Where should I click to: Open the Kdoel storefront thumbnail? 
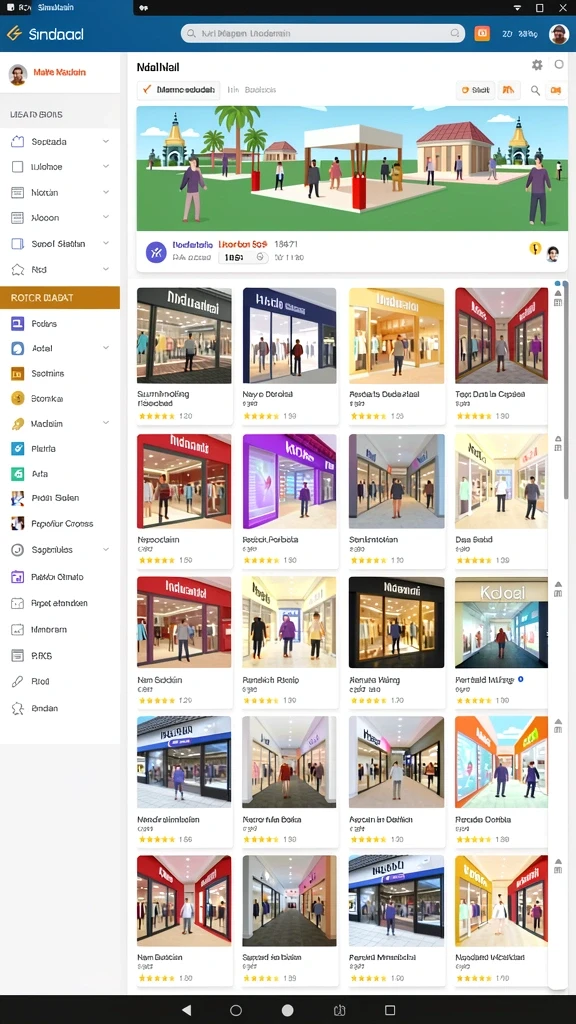pos(502,622)
